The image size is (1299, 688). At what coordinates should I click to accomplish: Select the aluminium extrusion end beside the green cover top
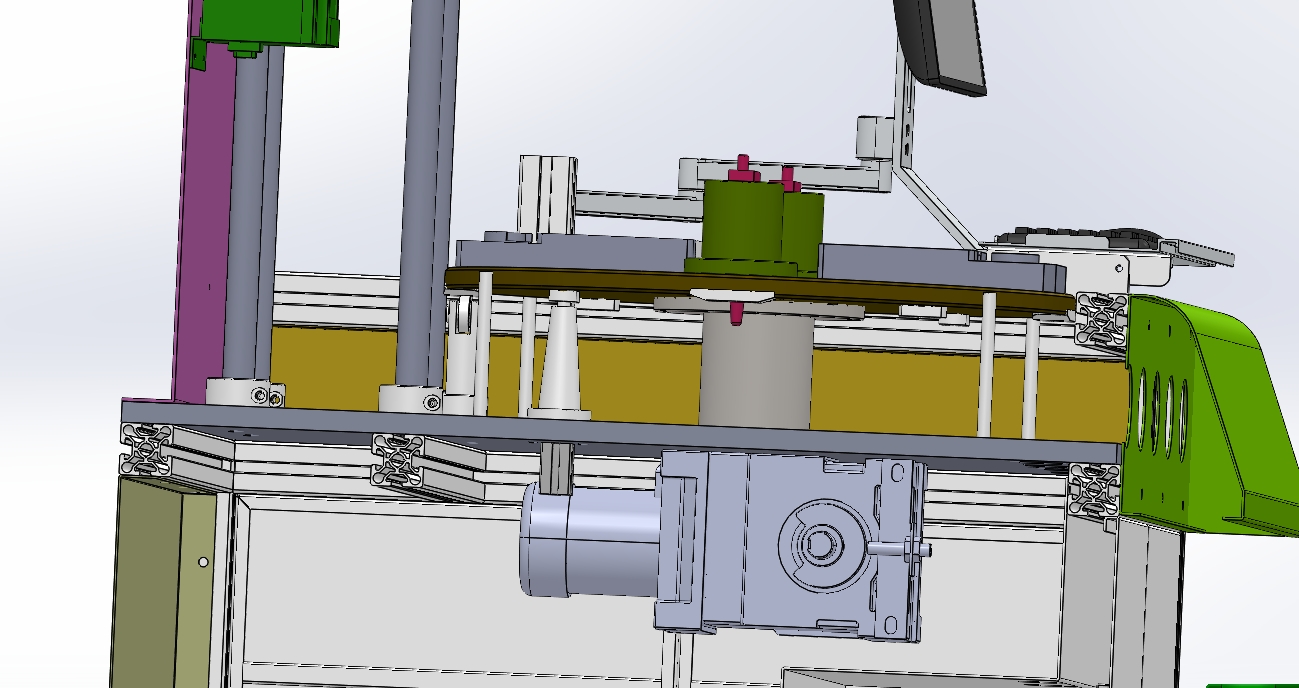point(1103,320)
